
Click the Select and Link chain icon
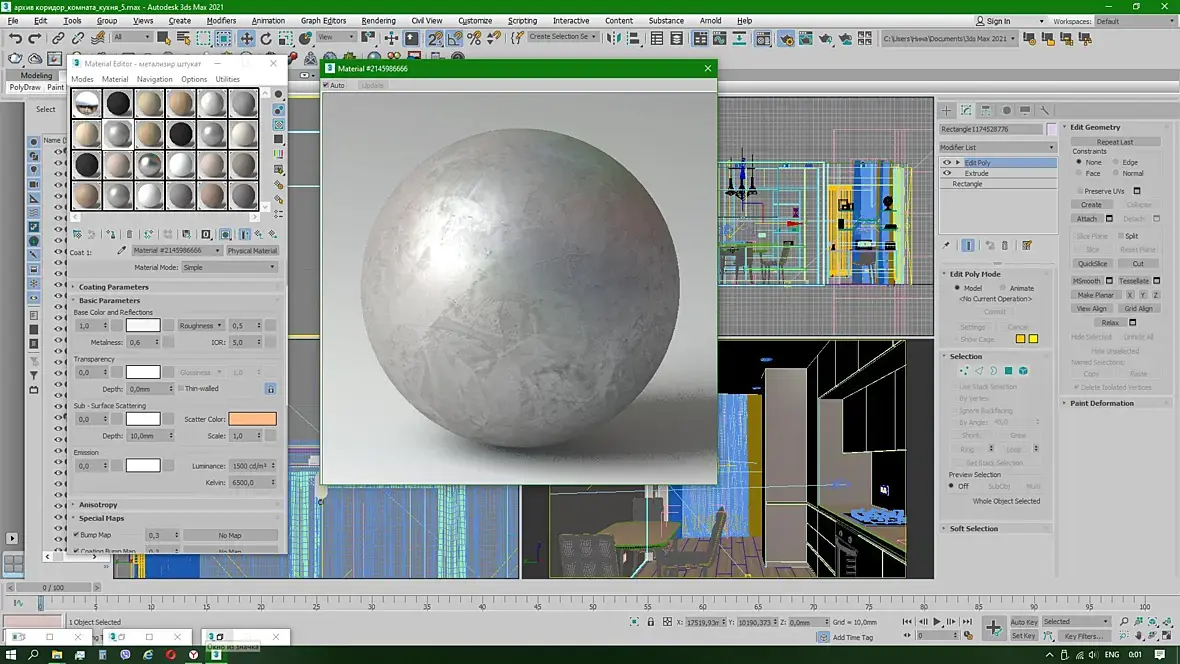(58, 38)
